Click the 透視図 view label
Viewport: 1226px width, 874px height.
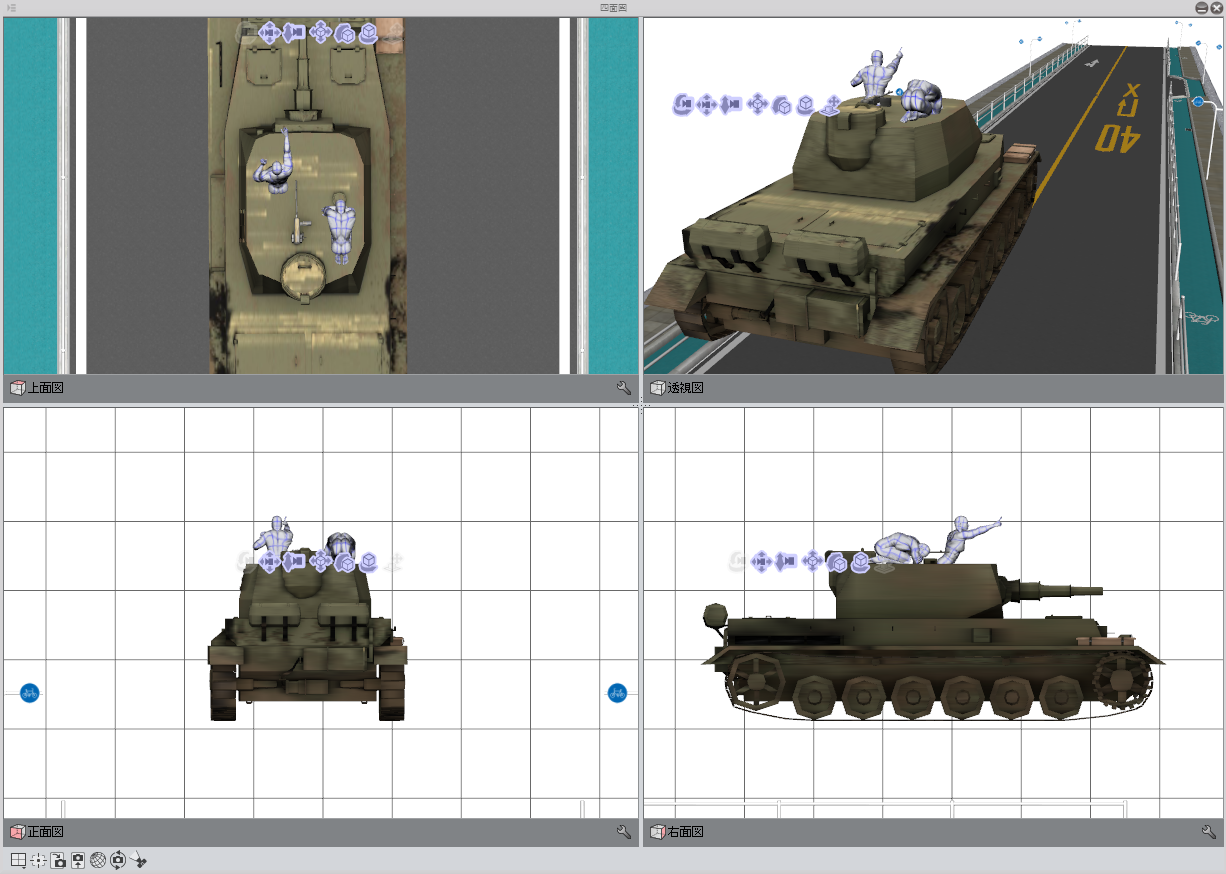pos(685,387)
